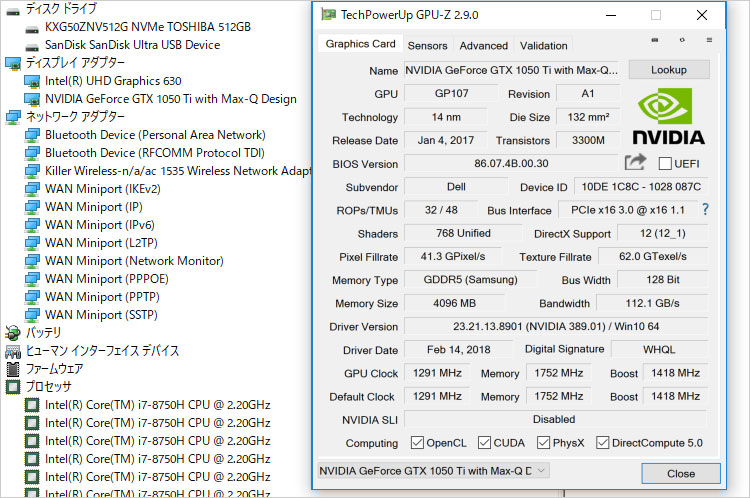Select NVIDIA GeForce display adapter icon in Device Manager
750x498 pixels.
coord(32,99)
